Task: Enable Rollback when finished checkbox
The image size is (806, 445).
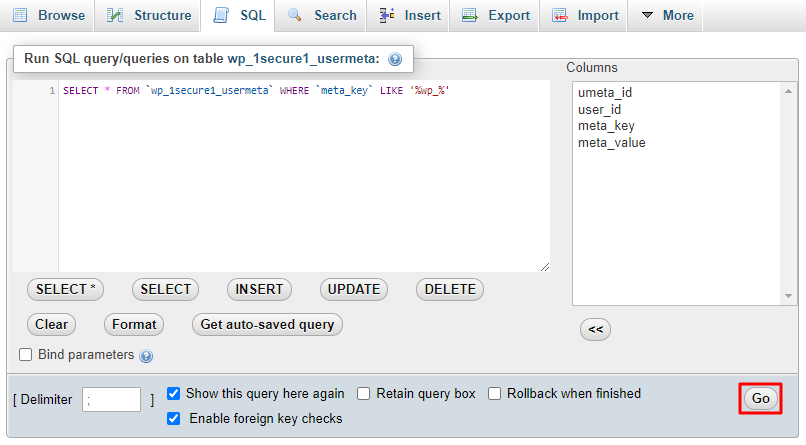Action: click(x=494, y=394)
